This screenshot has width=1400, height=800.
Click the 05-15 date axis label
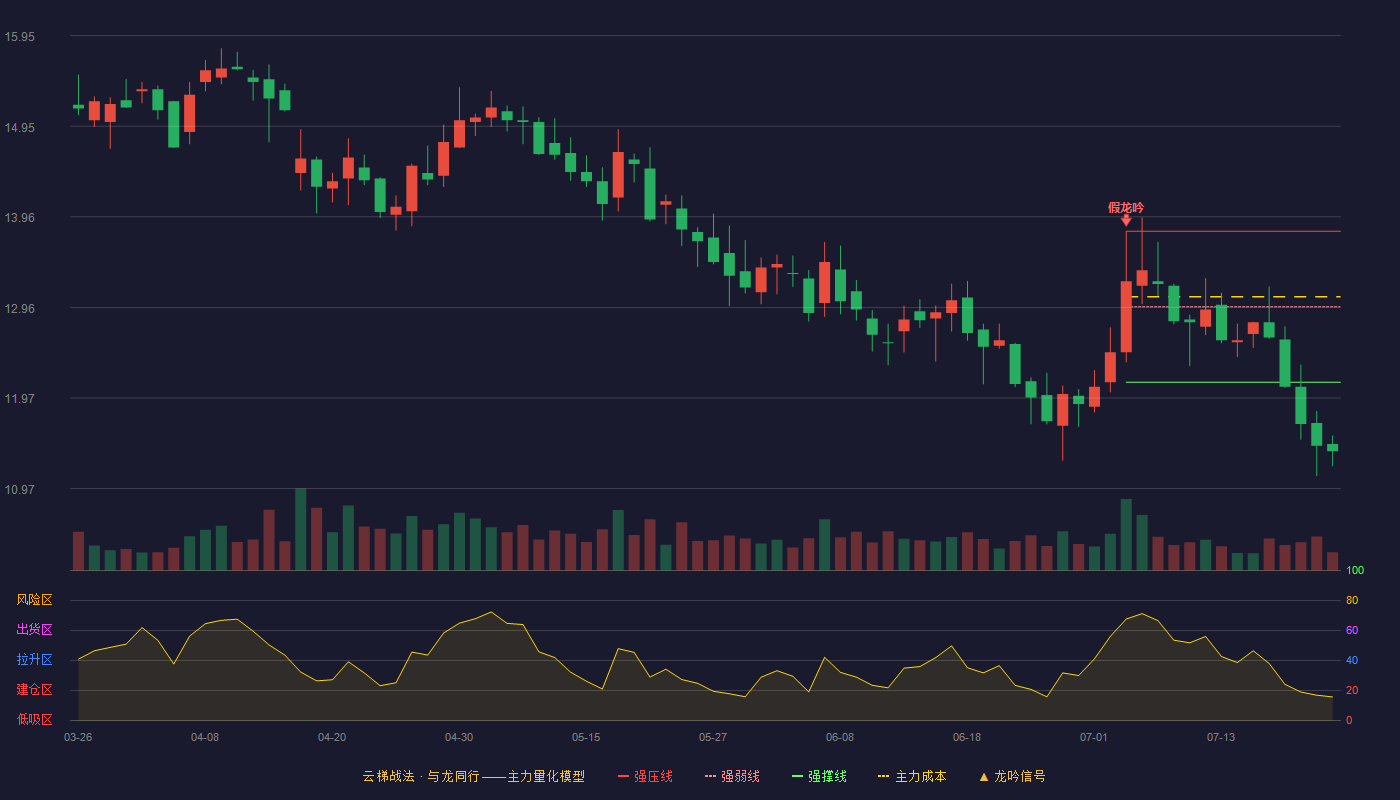pyautogui.click(x=586, y=737)
